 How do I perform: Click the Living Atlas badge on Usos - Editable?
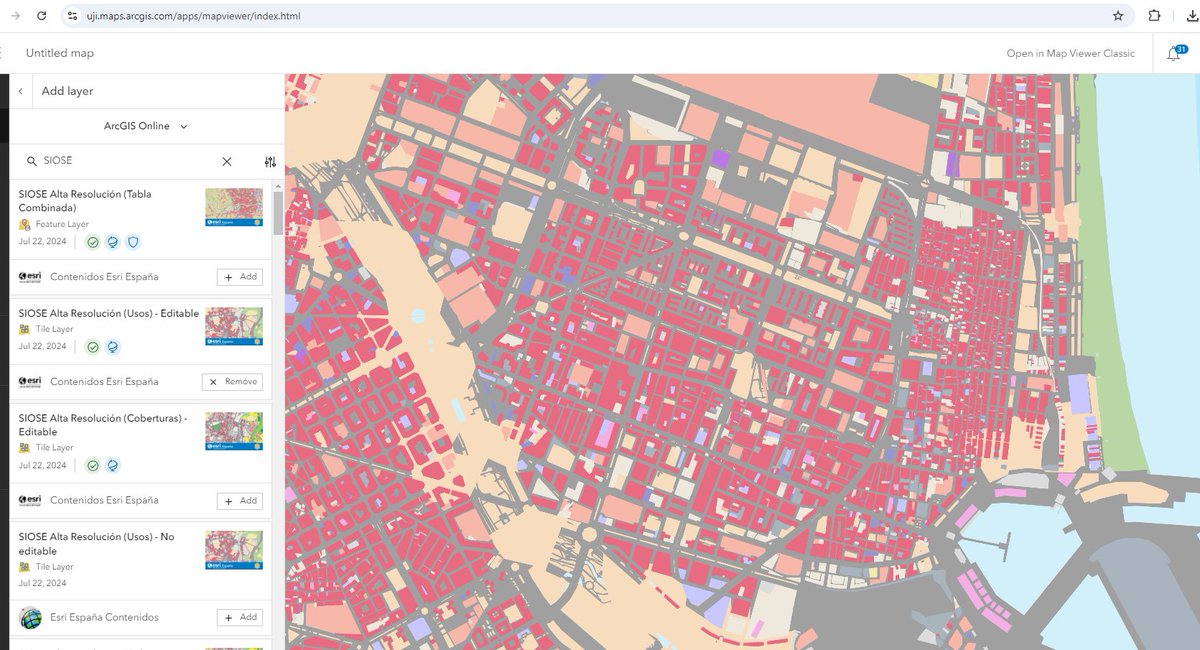[113, 347]
